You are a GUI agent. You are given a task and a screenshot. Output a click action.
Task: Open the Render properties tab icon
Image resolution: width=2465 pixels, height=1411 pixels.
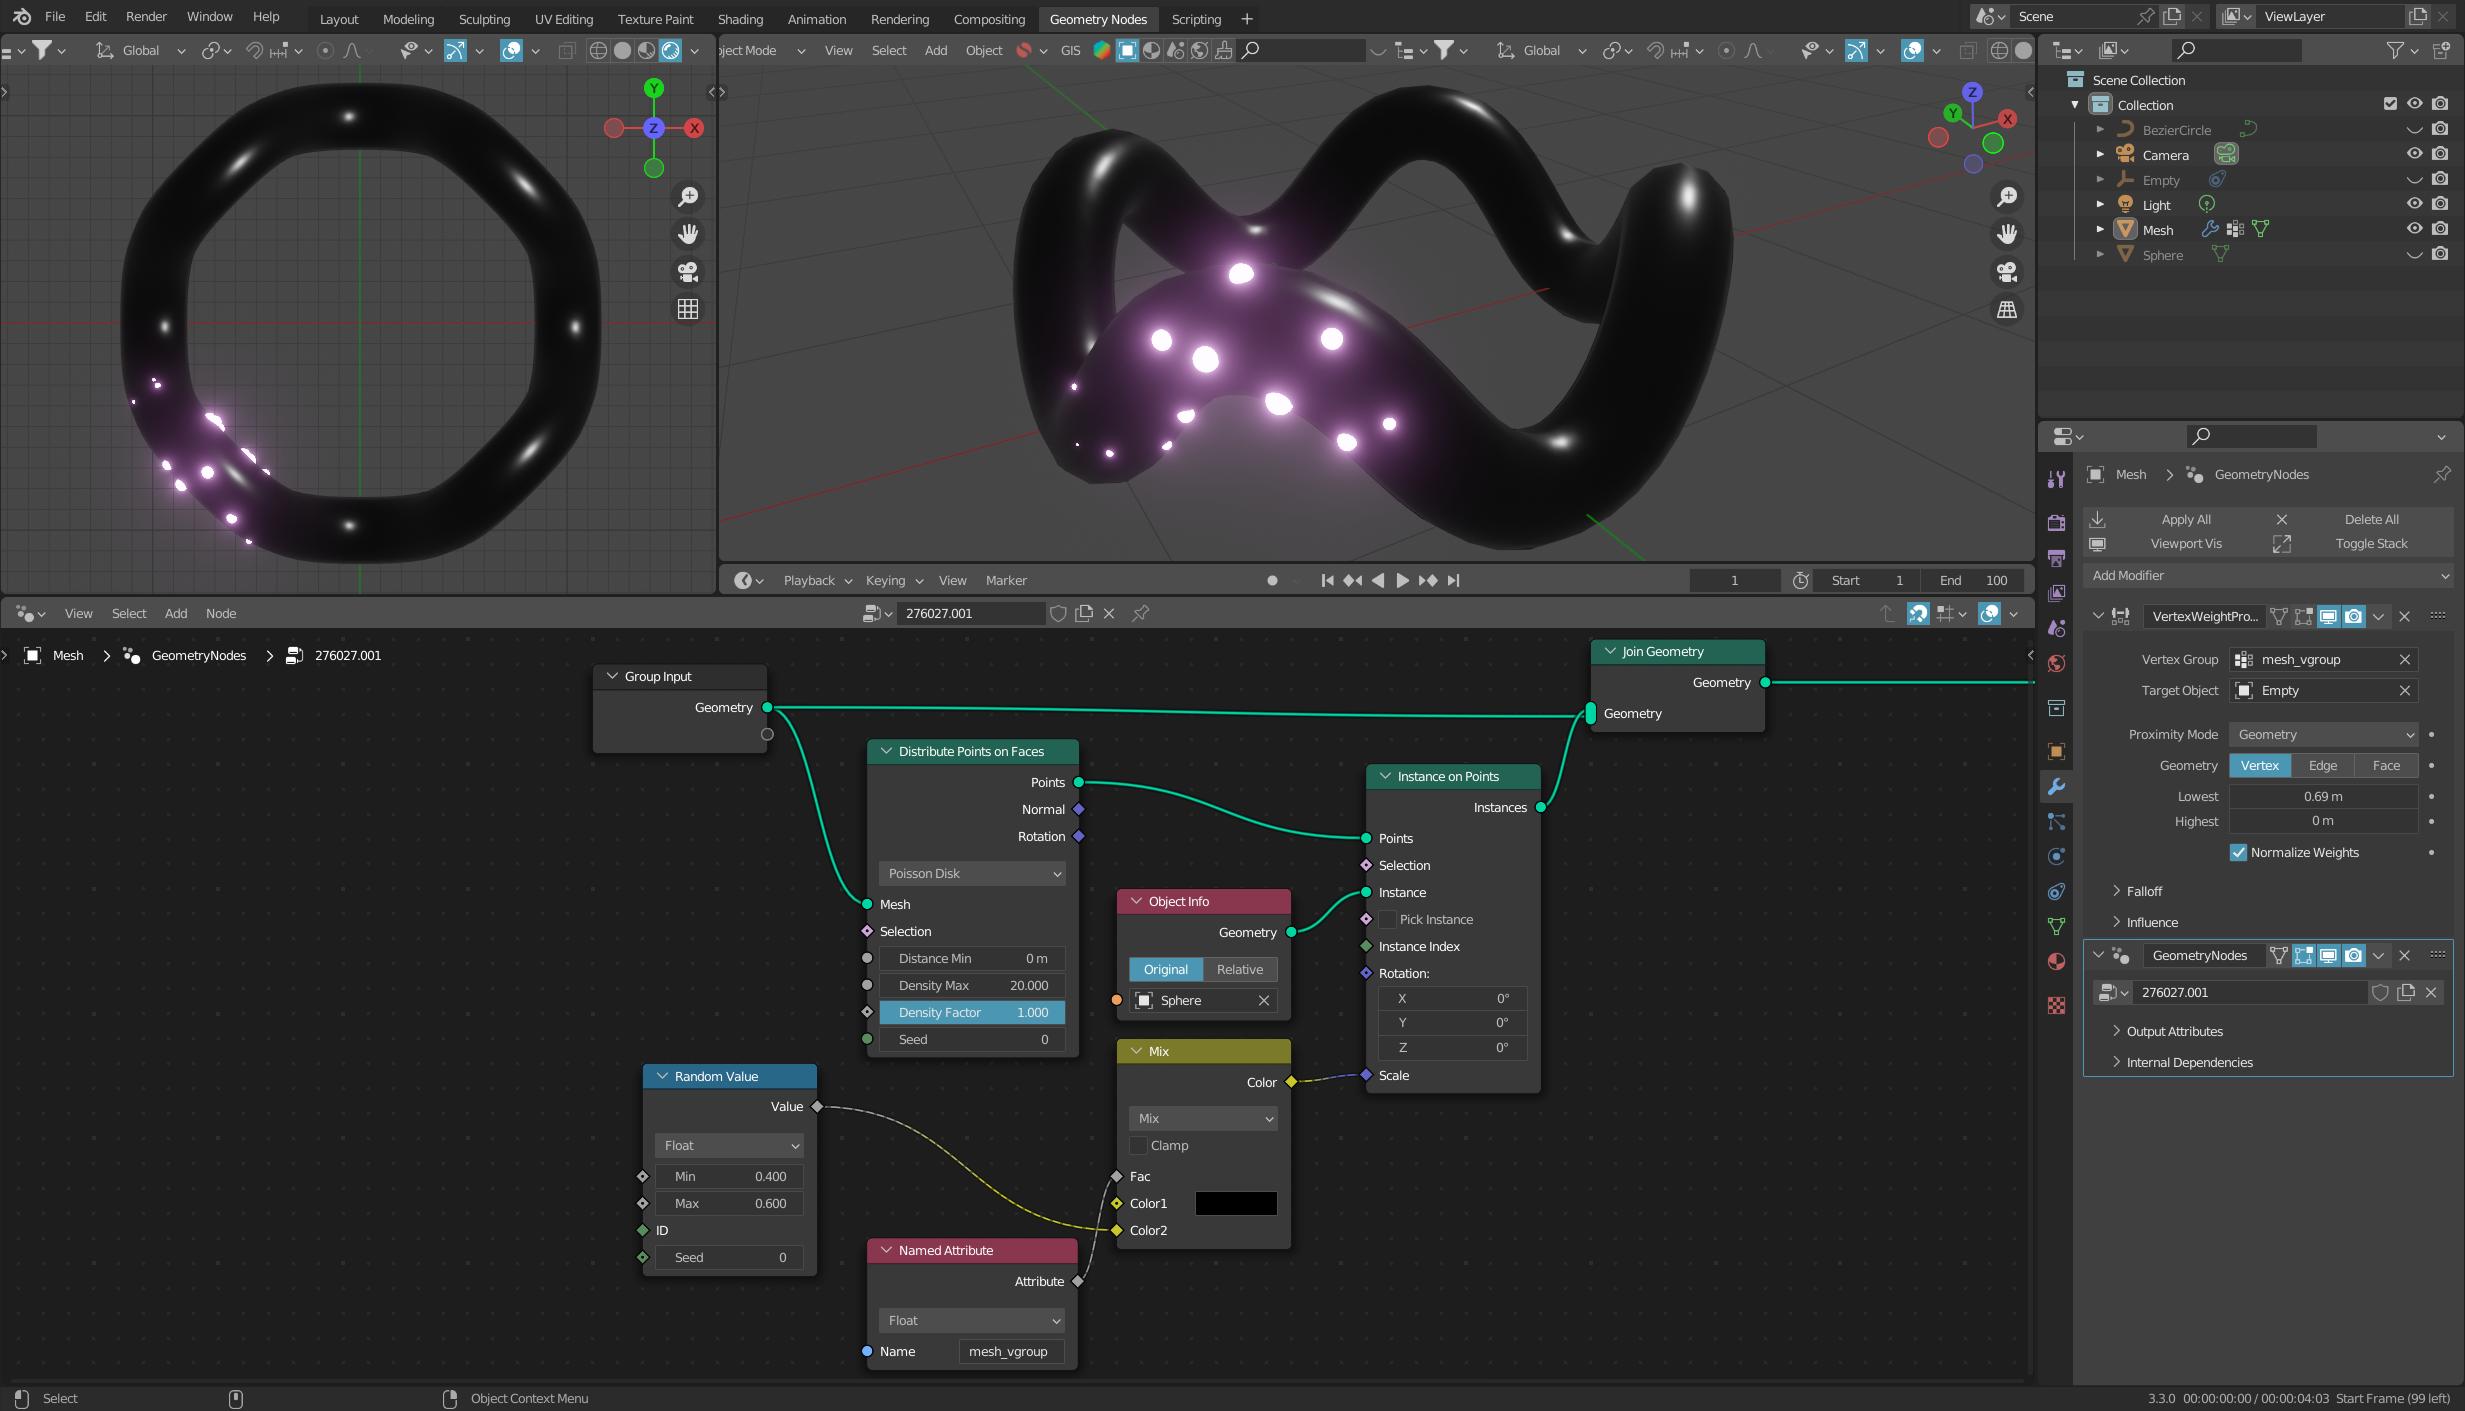pyautogui.click(x=2056, y=522)
